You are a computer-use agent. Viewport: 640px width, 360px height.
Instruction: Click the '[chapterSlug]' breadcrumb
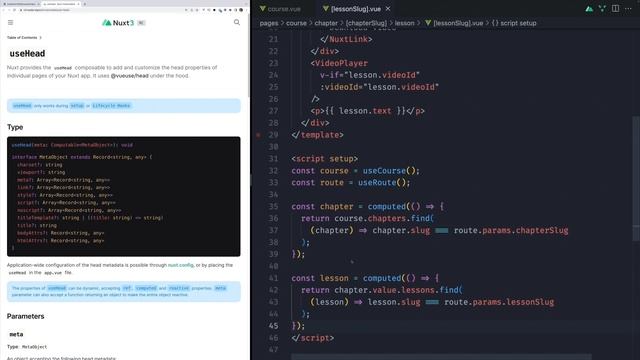pyautogui.click(x=366, y=23)
